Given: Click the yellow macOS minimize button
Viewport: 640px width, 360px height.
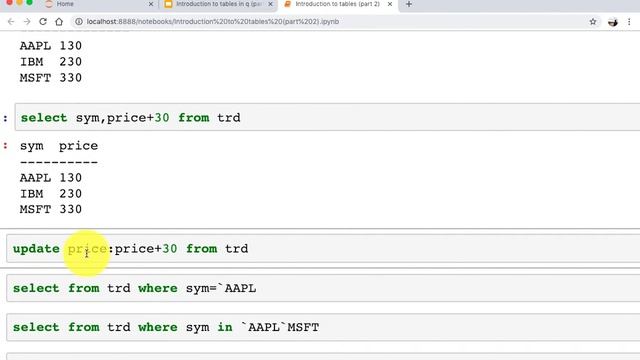Looking at the screenshot, I should click(x=19, y=2).
